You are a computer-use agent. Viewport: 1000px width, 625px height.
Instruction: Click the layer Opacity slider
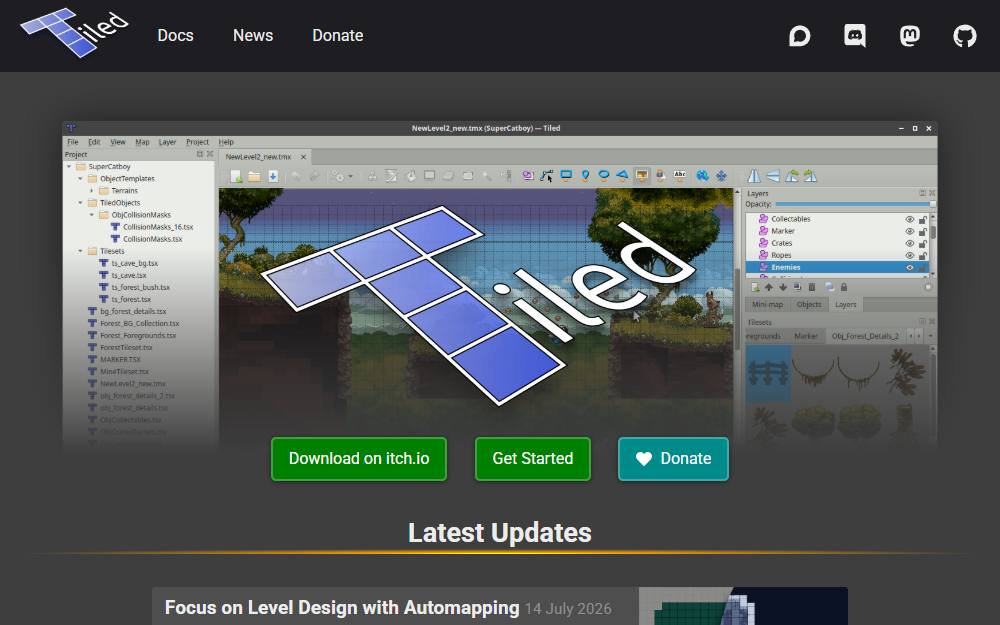click(855, 204)
